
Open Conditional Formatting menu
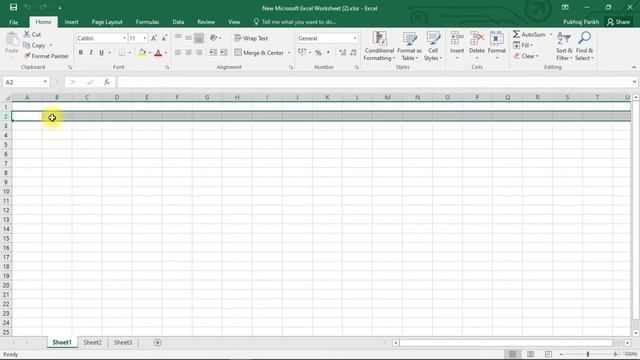click(x=379, y=46)
